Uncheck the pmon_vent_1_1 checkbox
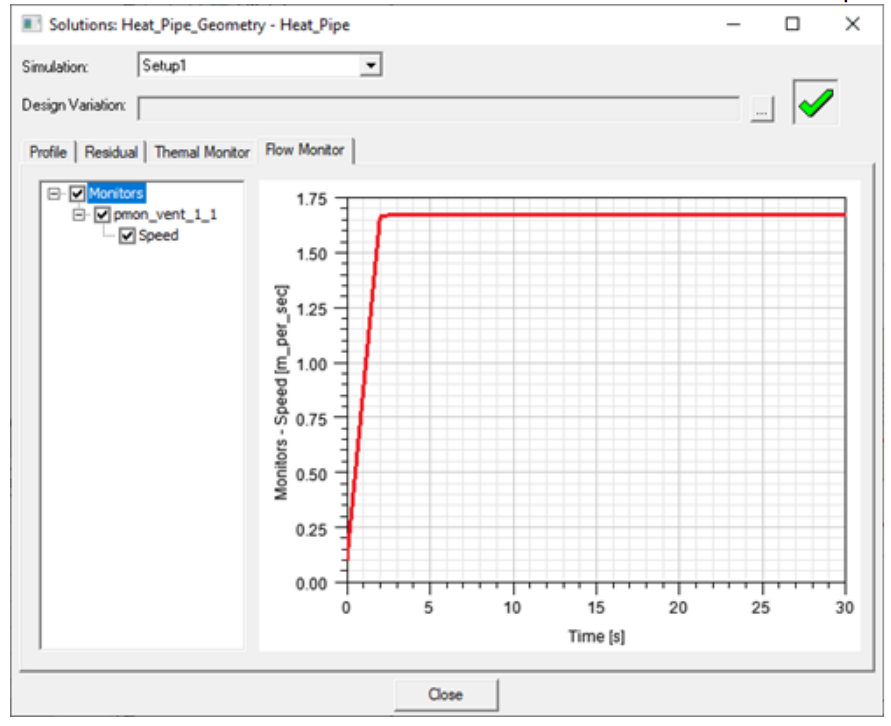Image resolution: width=891 pixels, height=726 pixels. 102,215
